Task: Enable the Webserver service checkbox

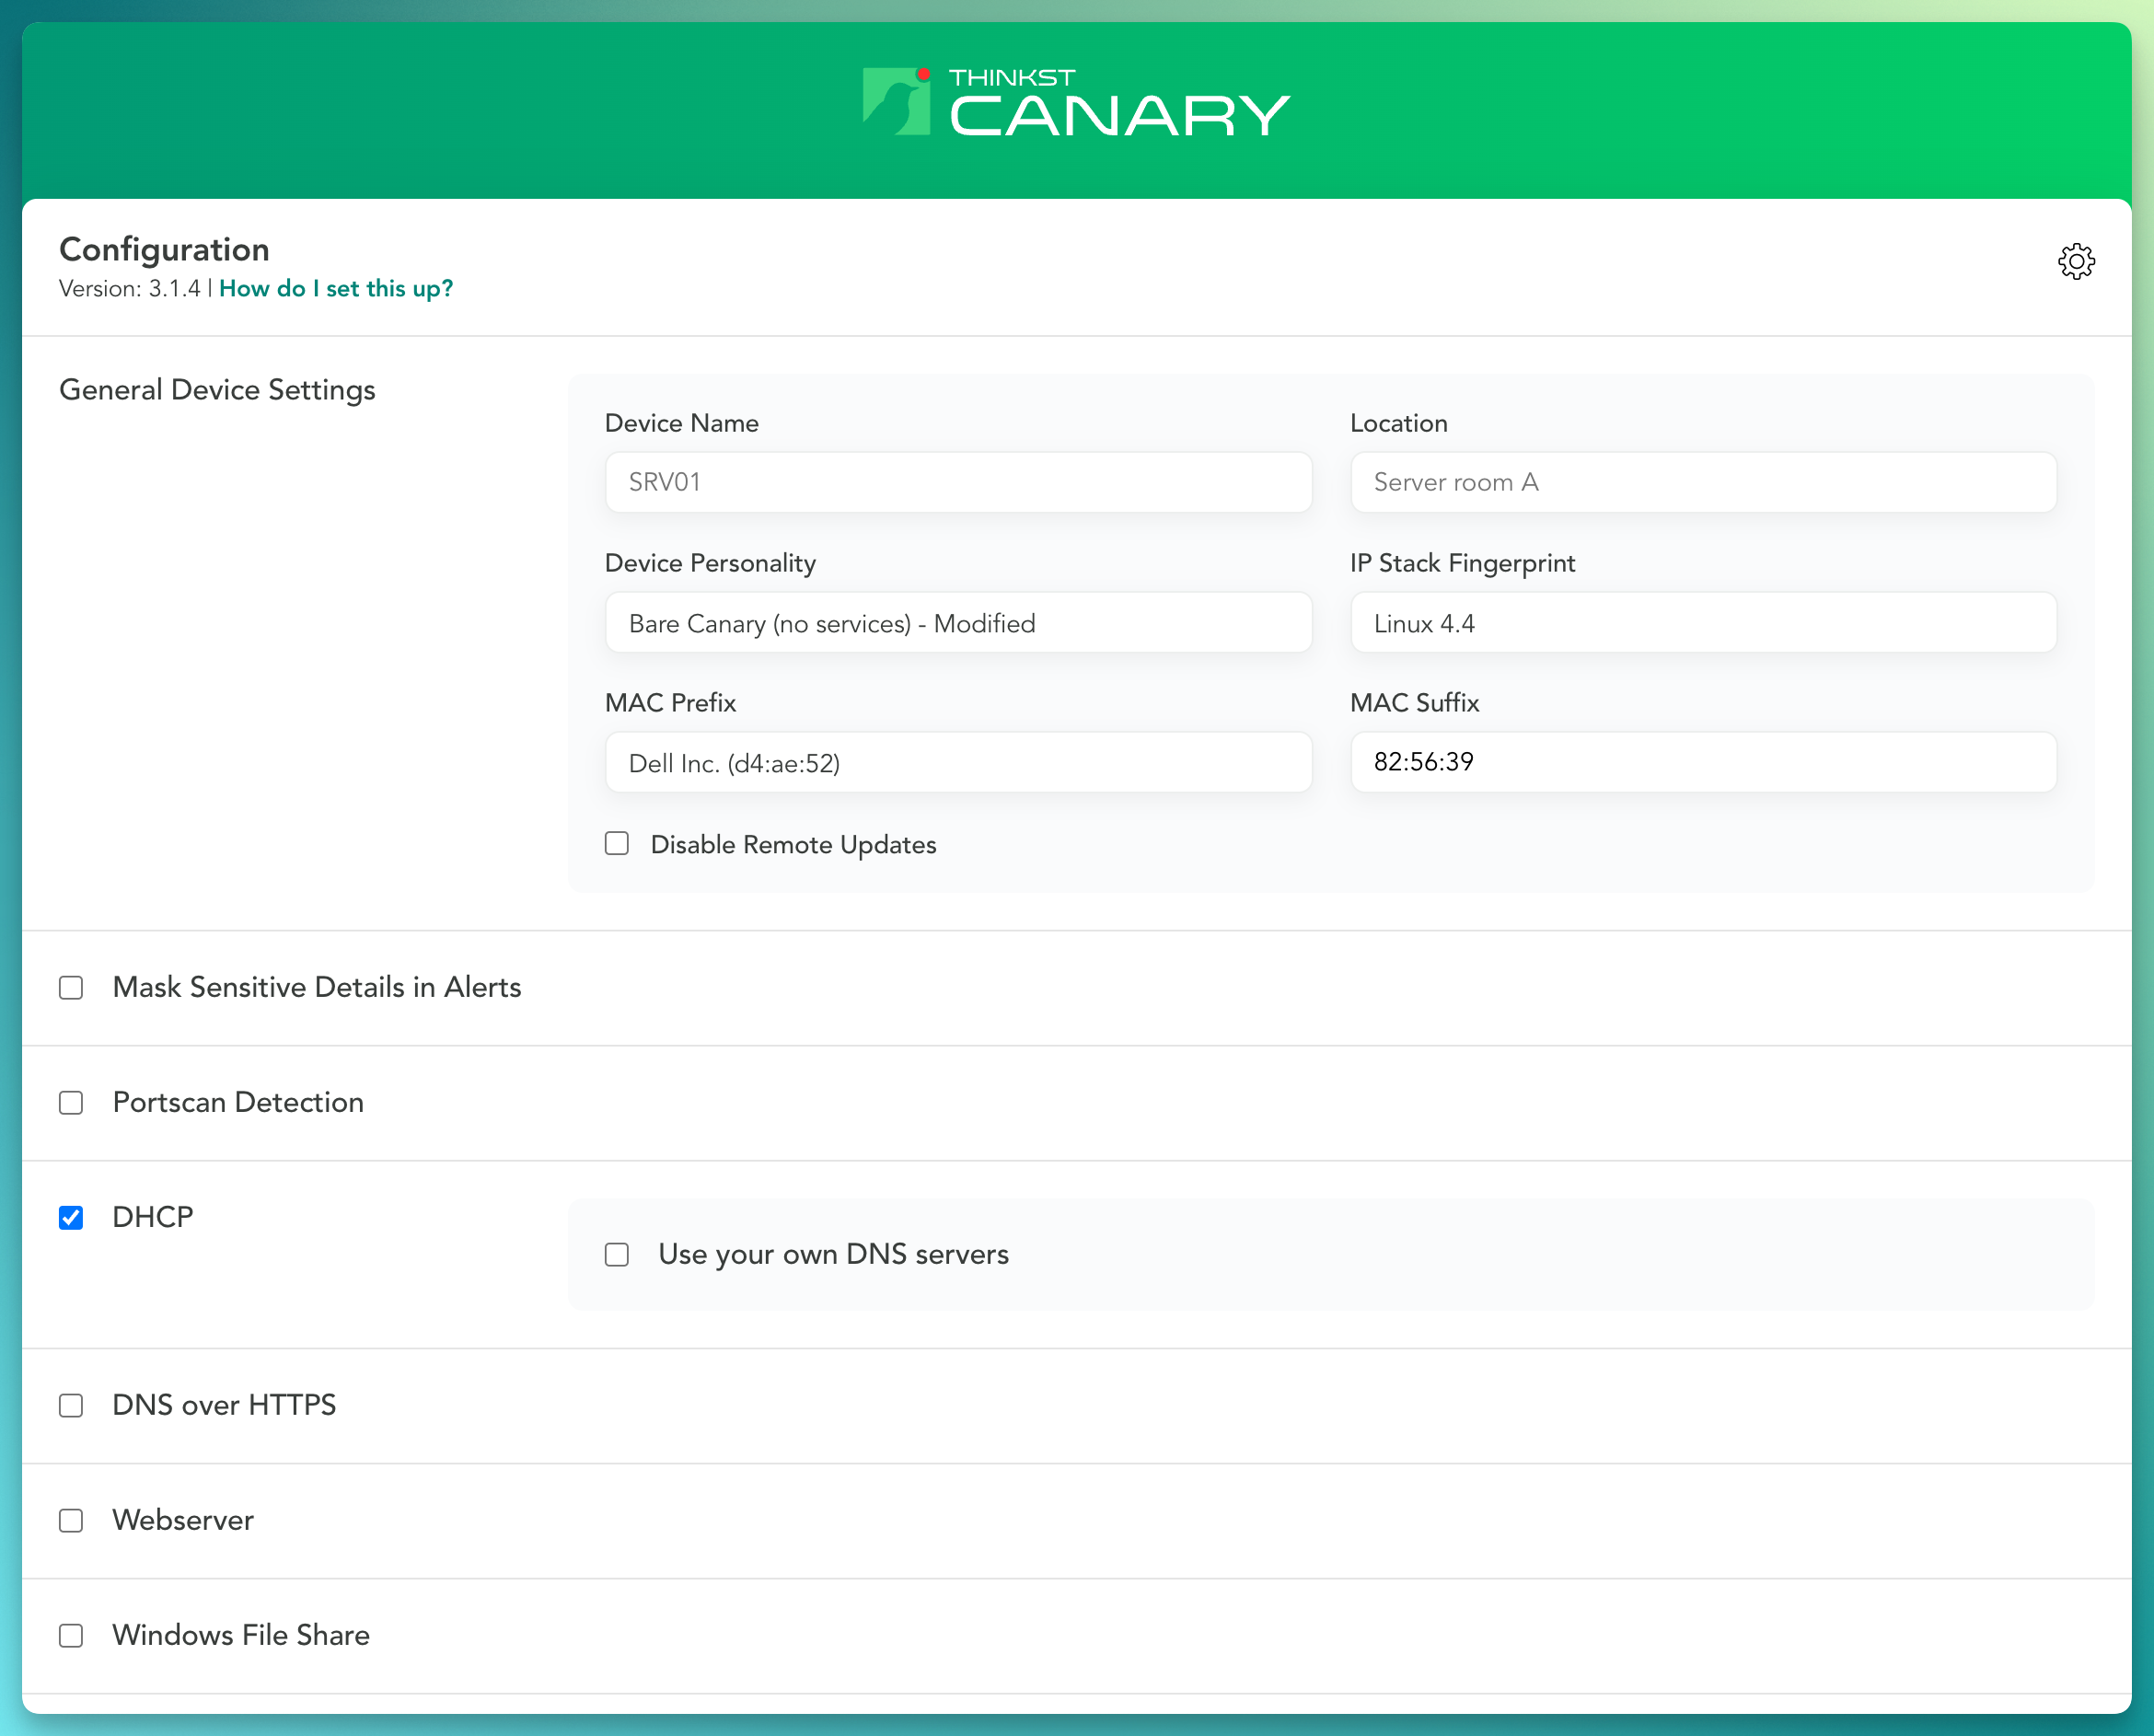Action: point(71,1520)
